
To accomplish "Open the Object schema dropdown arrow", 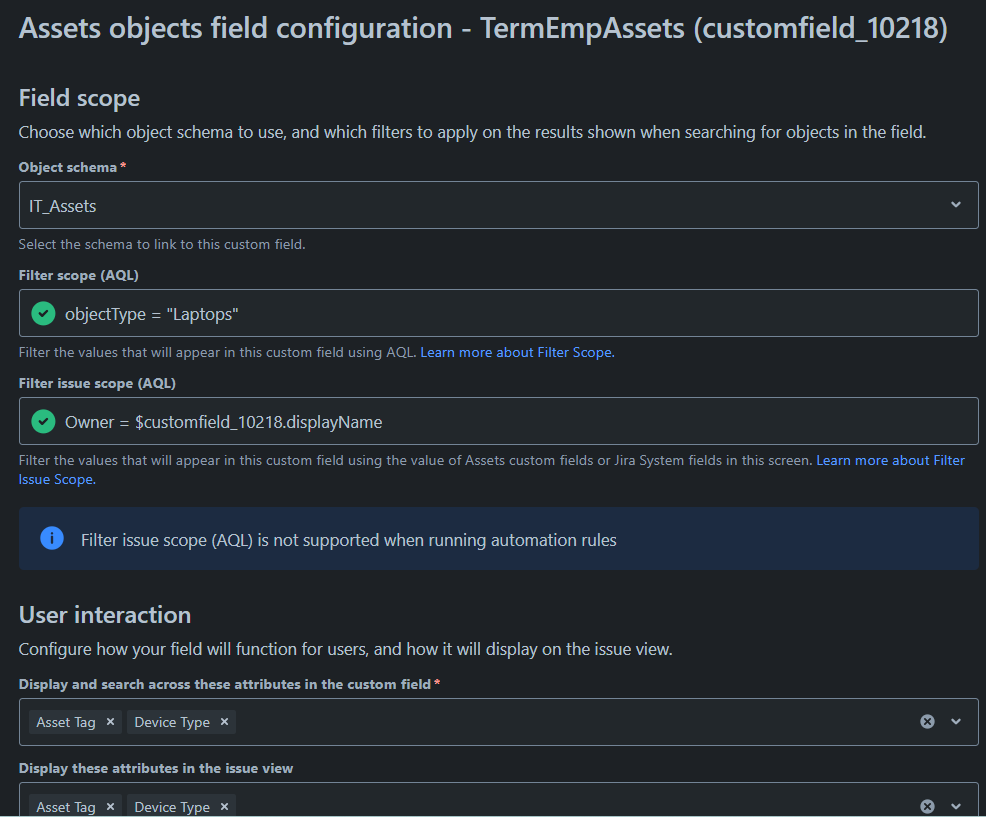I will tap(956, 205).
